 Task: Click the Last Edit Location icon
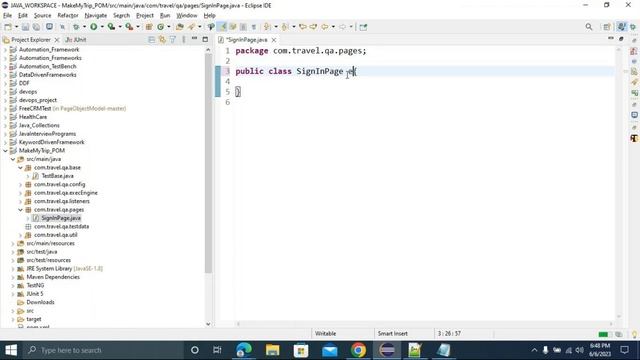(x=303, y=27)
